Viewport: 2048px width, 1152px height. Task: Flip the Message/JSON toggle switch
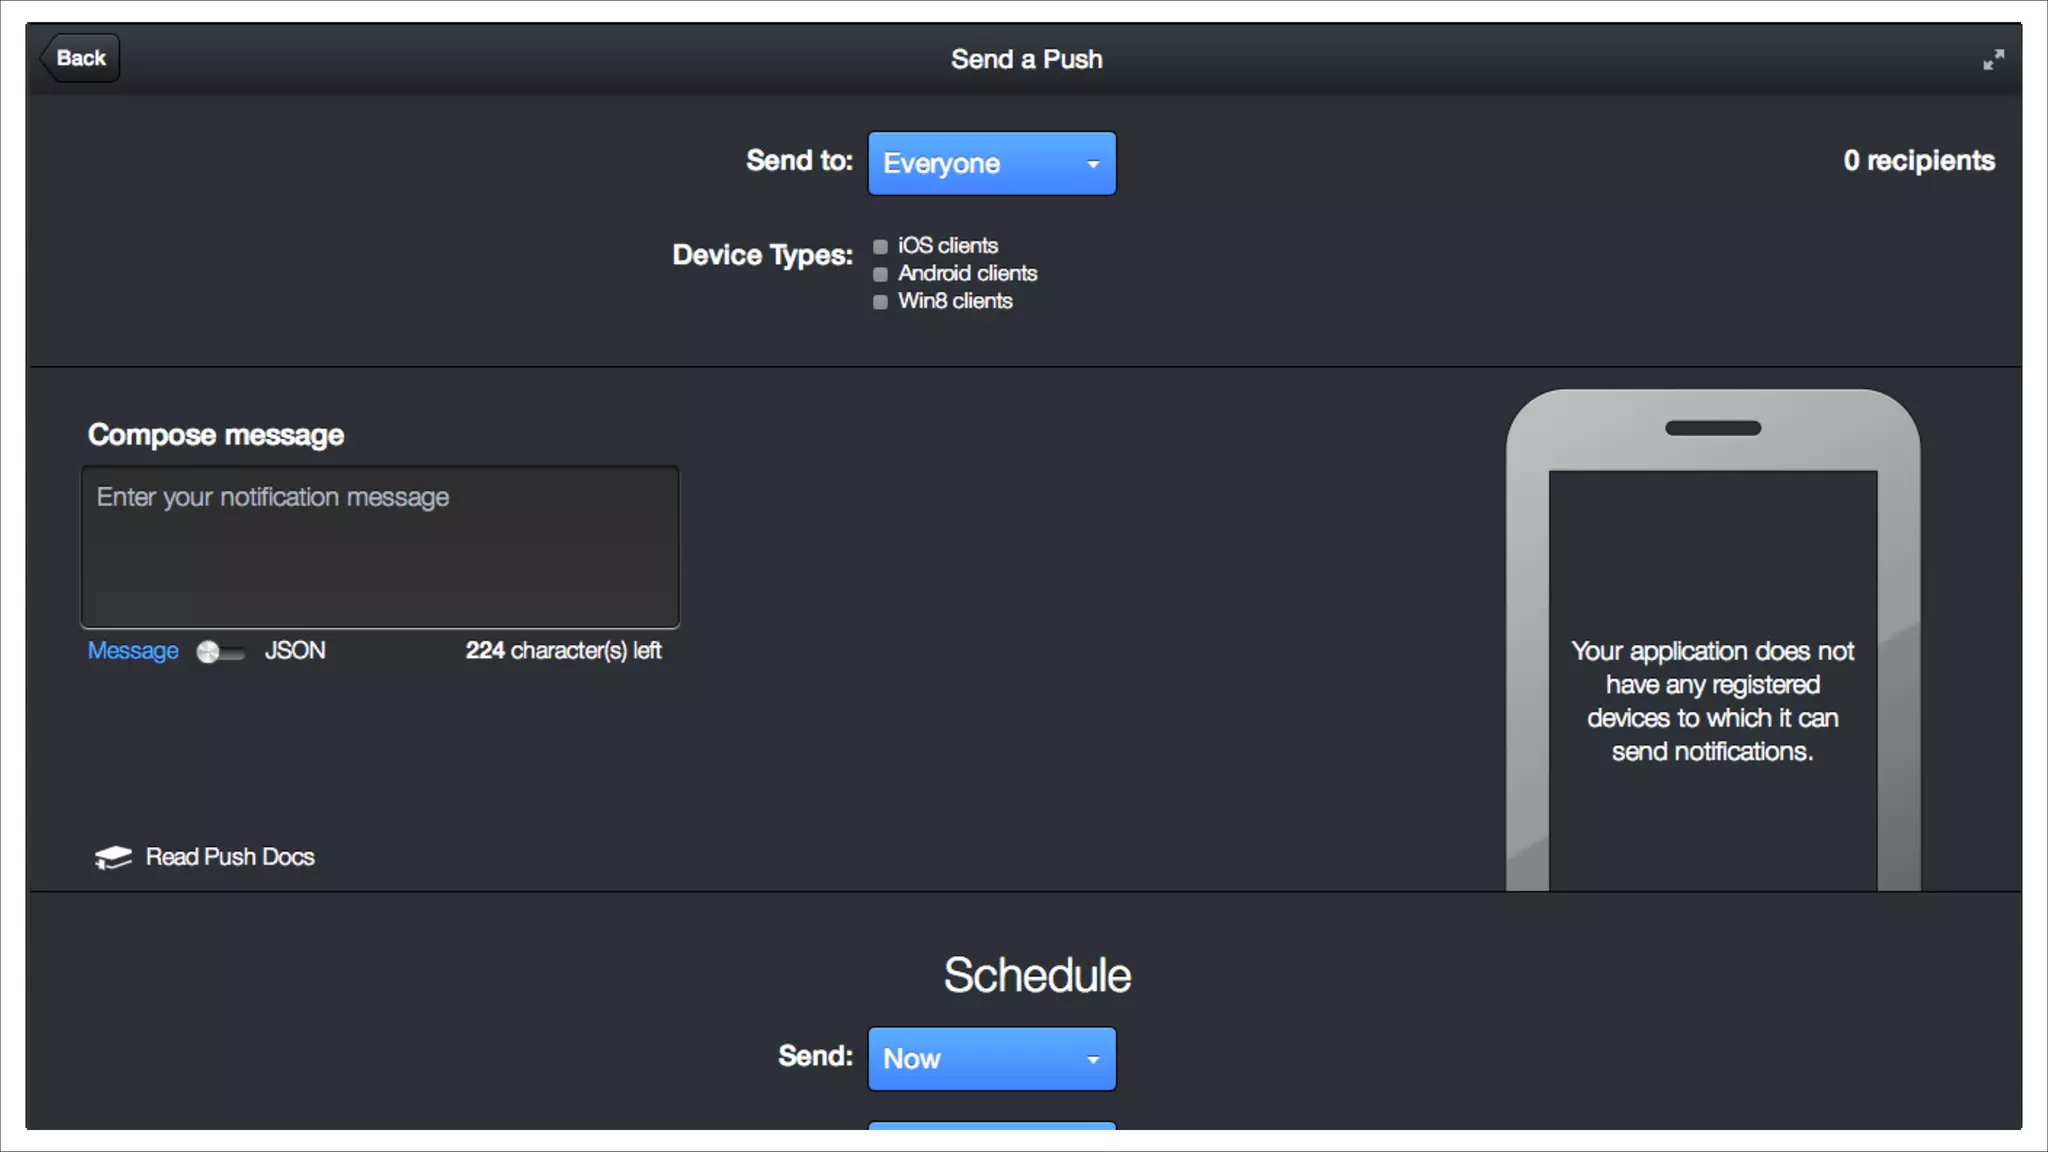pyautogui.click(x=220, y=652)
